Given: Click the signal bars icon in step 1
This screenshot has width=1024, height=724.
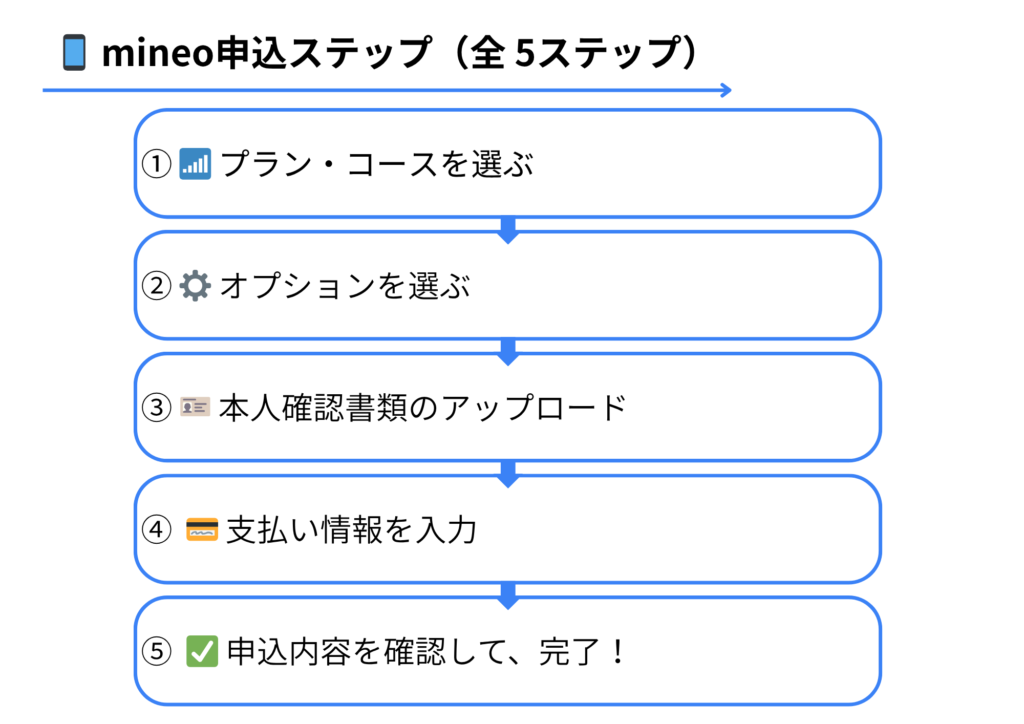Looking at the screenshot, I should (x=195, y=164).
